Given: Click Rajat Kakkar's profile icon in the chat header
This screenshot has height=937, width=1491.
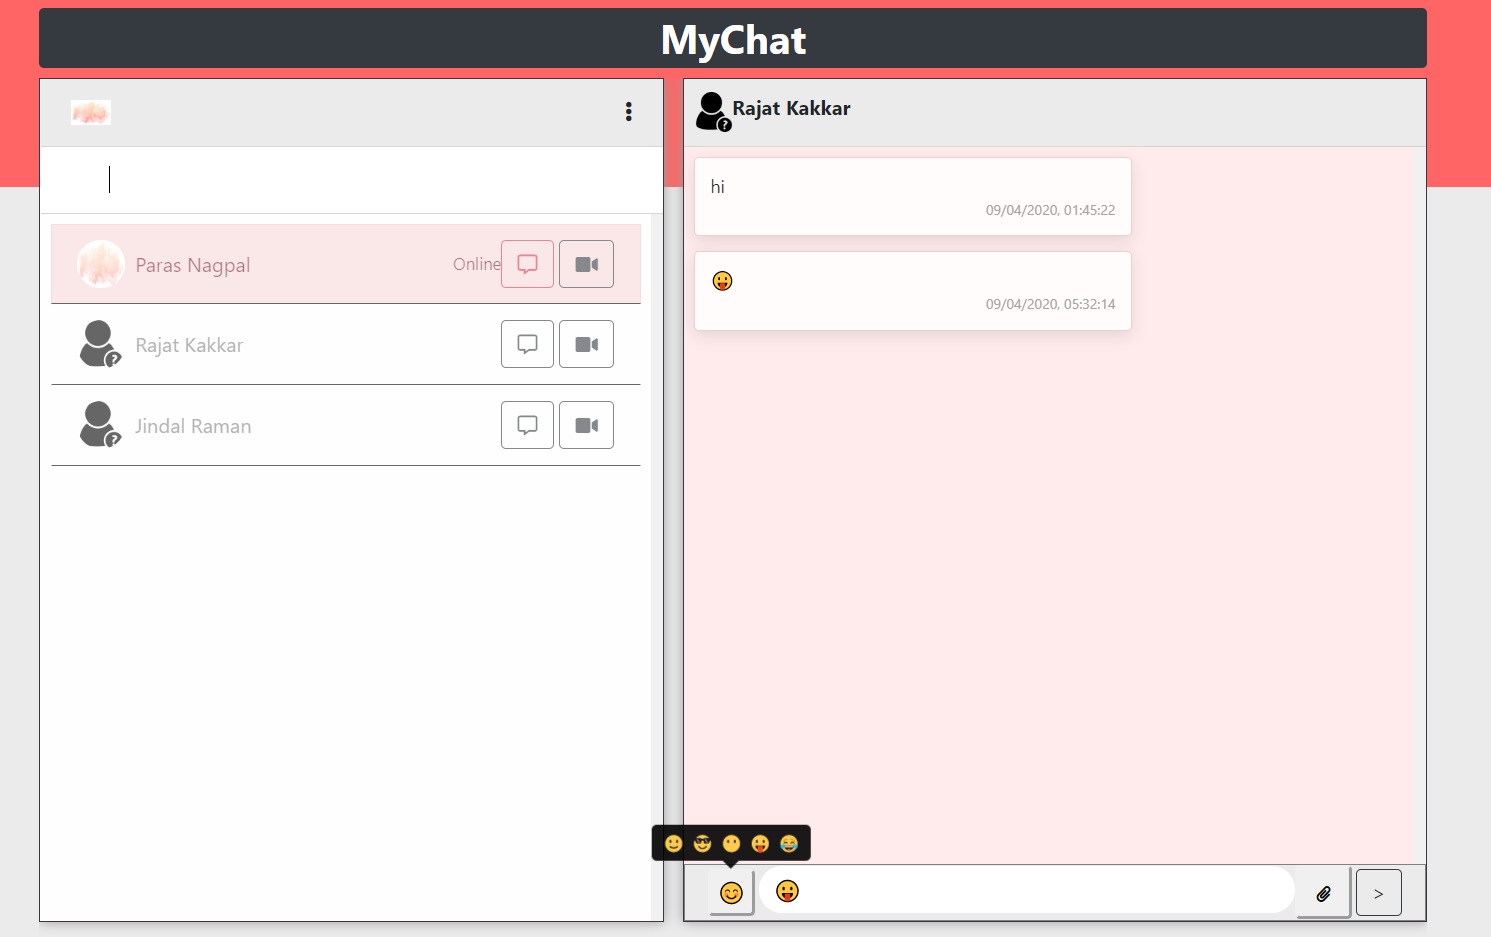Looking at the screenshot, I should click(x=711, y=110).
